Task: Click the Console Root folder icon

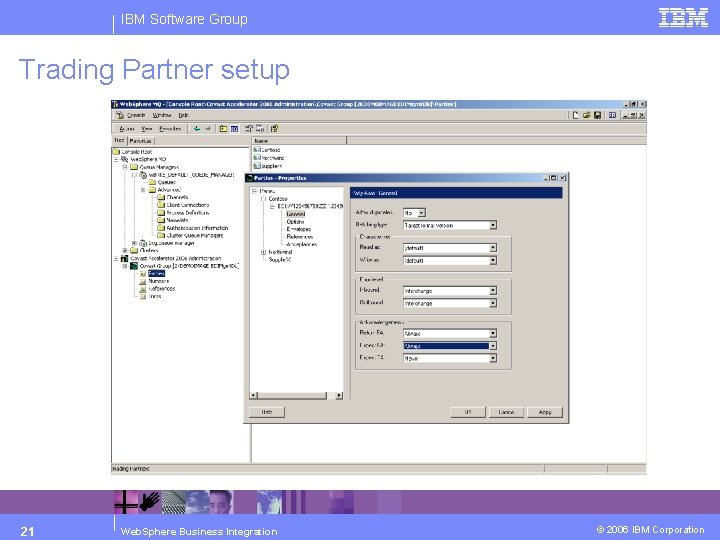Action: (117, 152)
